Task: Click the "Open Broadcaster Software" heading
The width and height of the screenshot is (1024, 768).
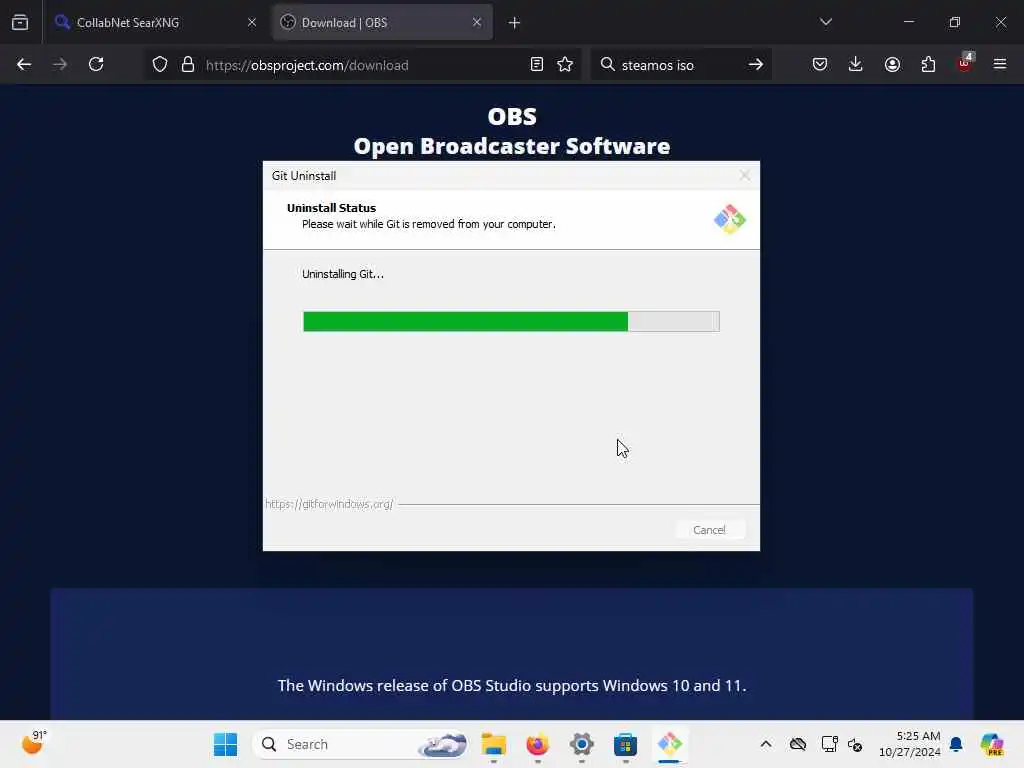Action: pos(512,146)
